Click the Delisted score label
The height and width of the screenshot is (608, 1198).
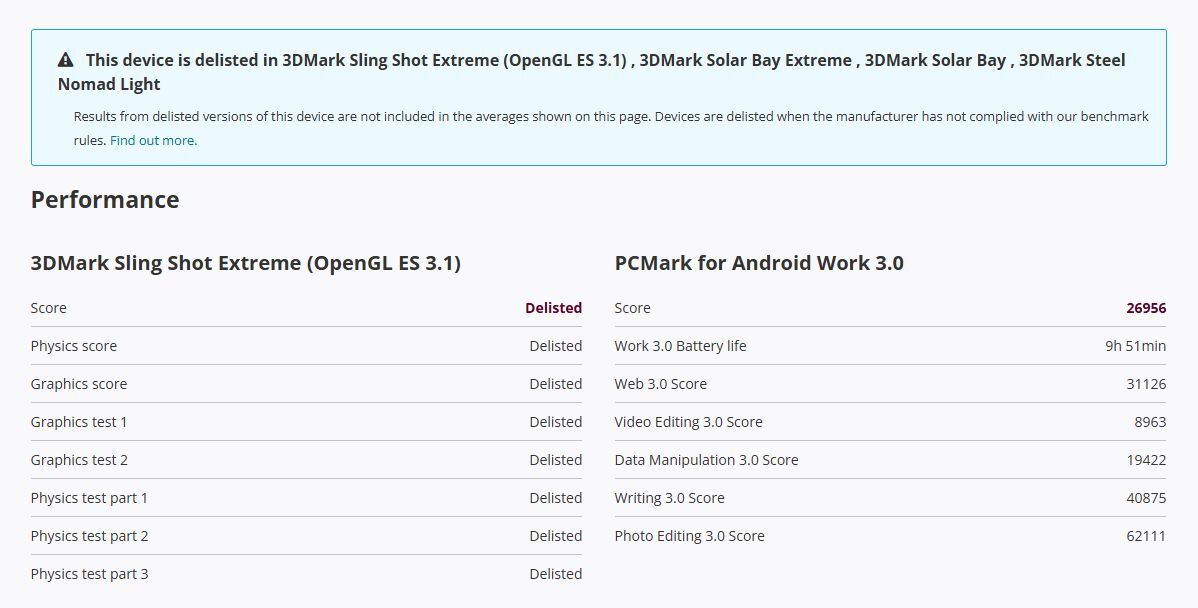click(553, 308)
